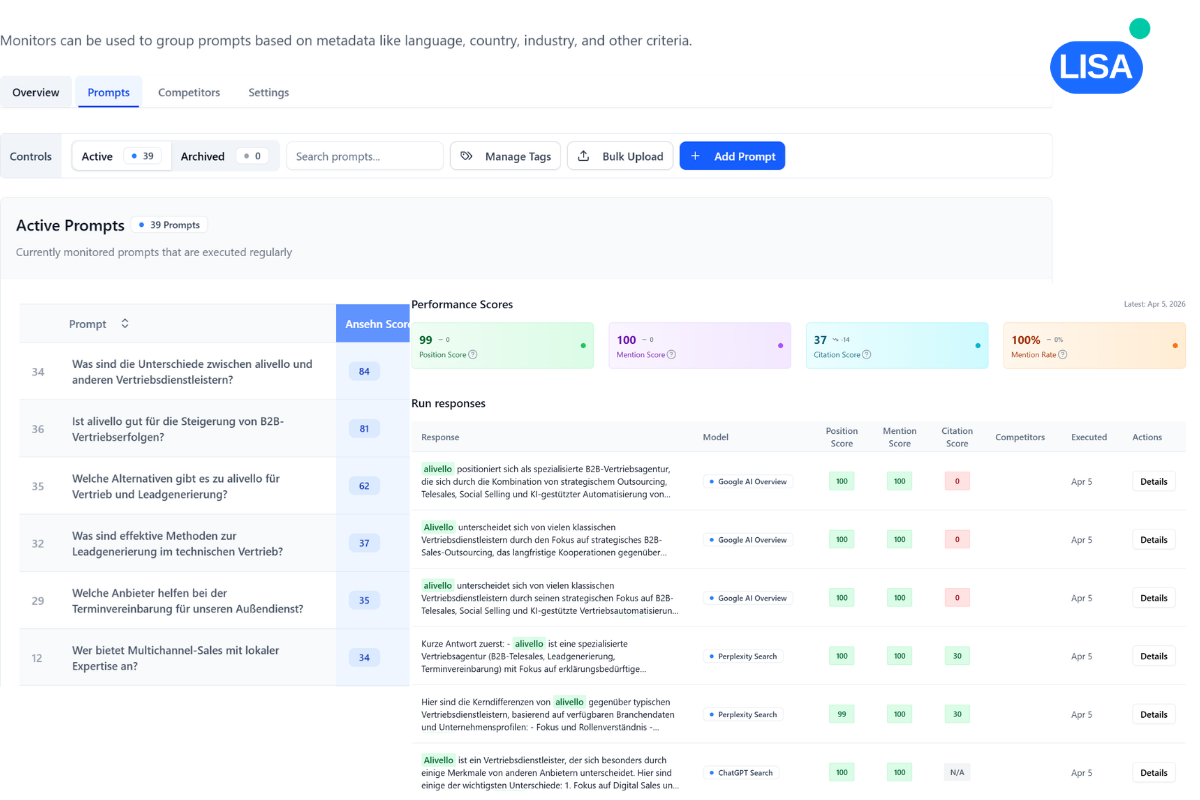
Task: Click the Mention Rate card showing 100%
Action: click(x=1094, y=345)
